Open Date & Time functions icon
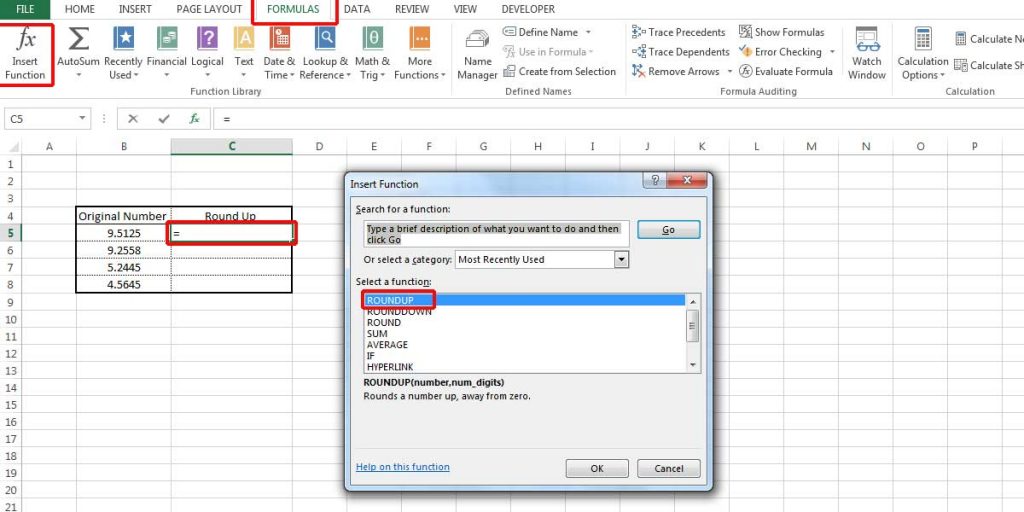The image size is (1024, 512). pyautogui.click(x=280, y=39)
